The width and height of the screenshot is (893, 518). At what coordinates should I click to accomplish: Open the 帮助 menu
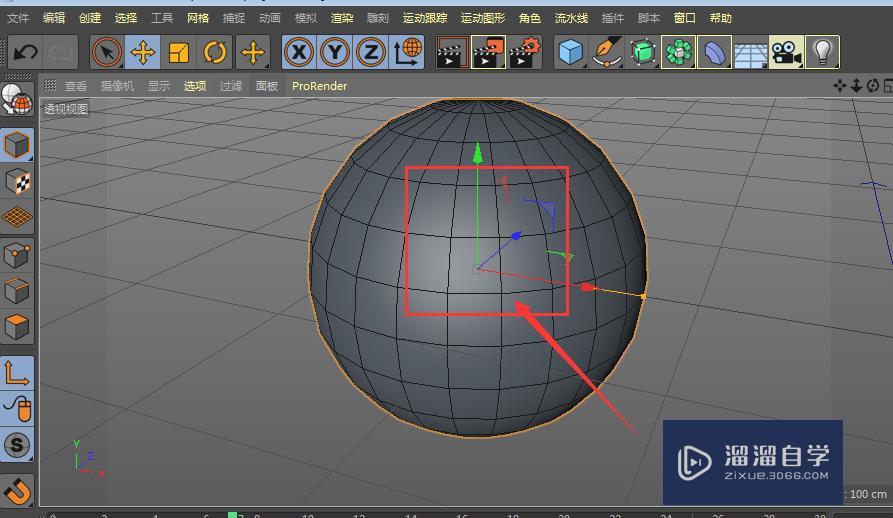[x=720, y=18]
